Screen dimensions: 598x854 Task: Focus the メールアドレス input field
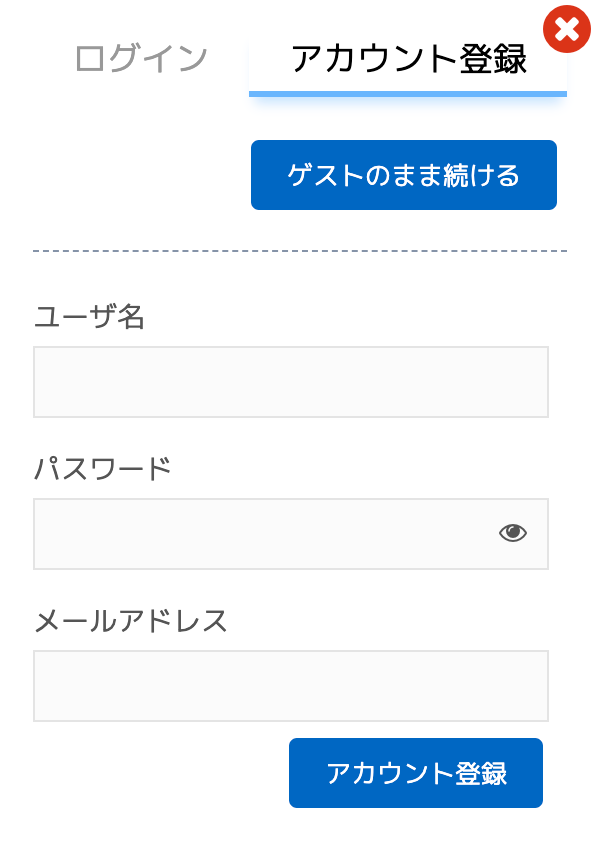point(291,686)
